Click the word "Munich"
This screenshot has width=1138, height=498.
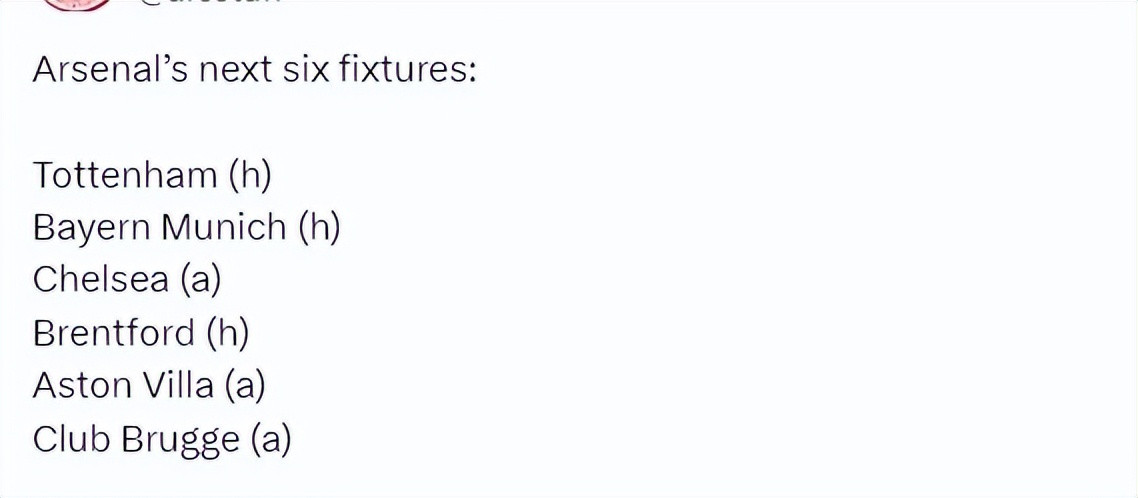[x=224, y=228]
